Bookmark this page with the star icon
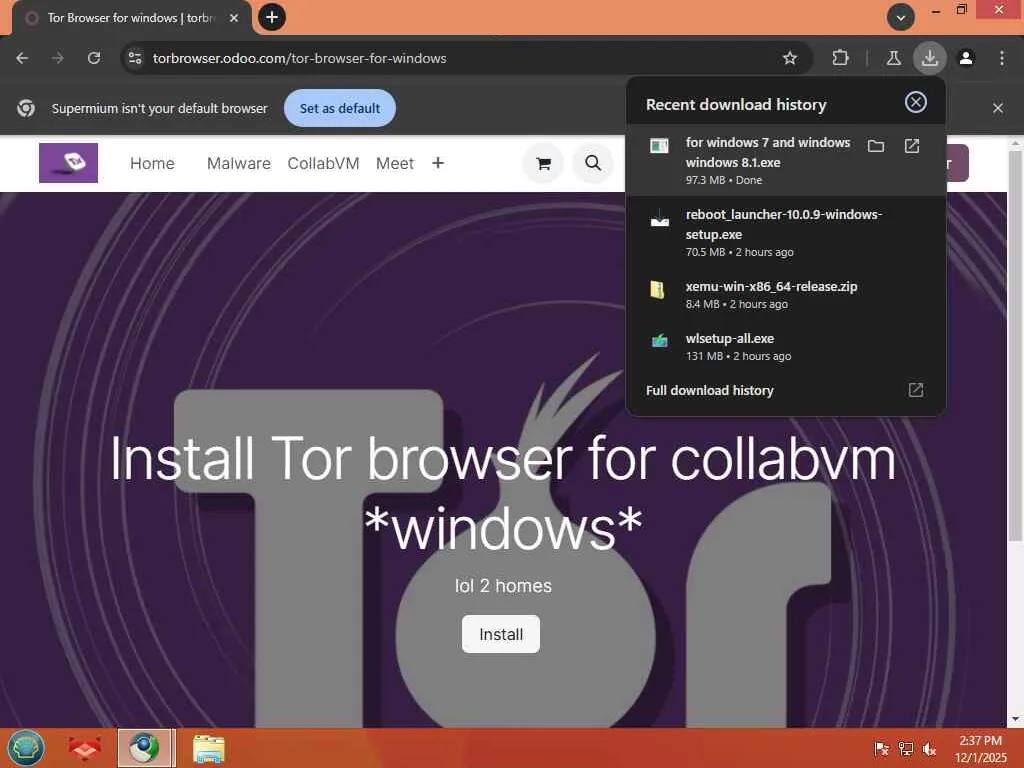This screenshot has width=1024, height=768. (790, 58)
